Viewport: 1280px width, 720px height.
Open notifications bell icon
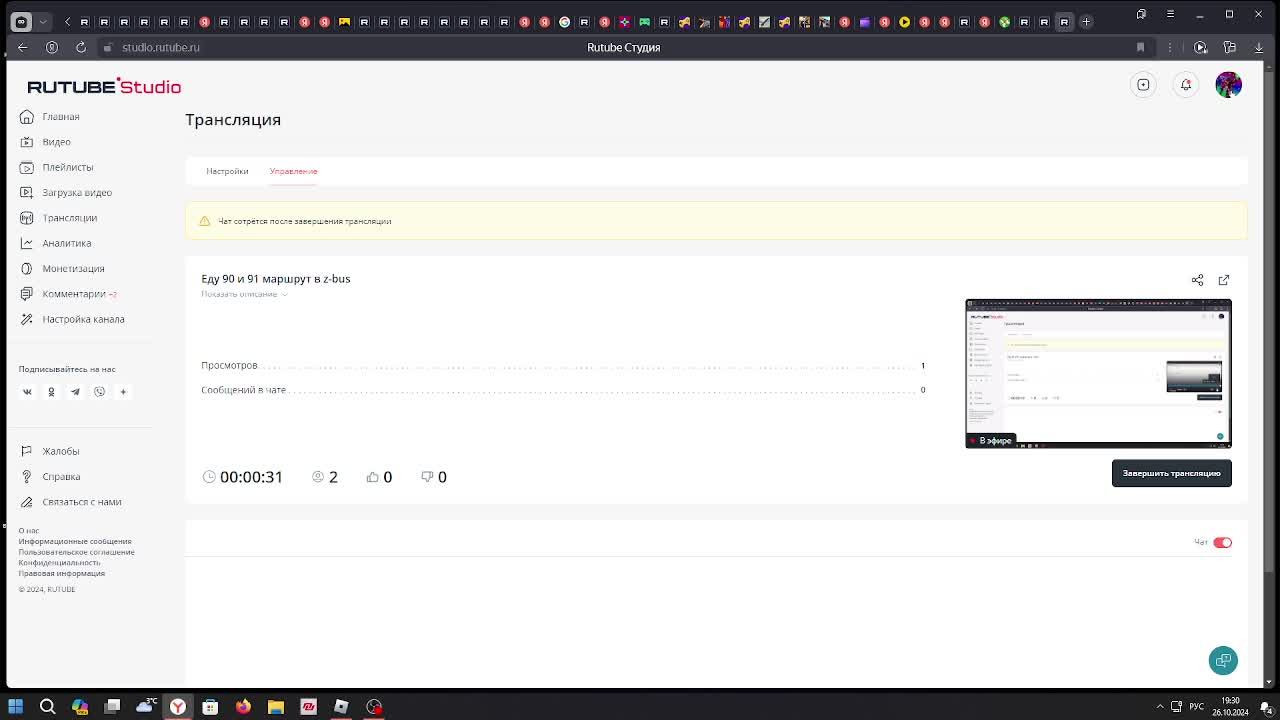pos(1186,85)
